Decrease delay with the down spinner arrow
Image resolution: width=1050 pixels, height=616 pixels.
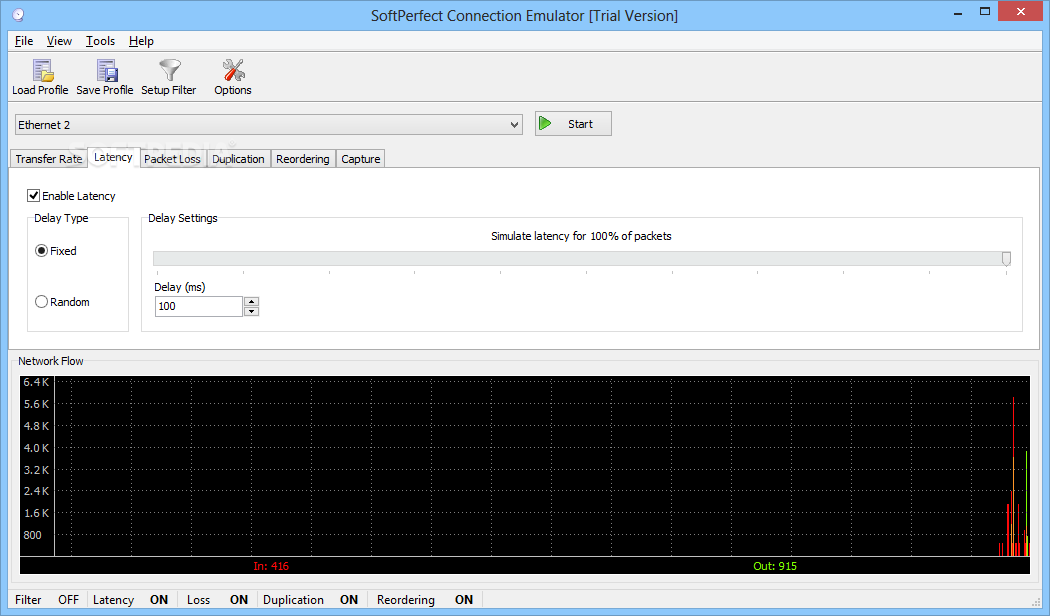(252, 311)
